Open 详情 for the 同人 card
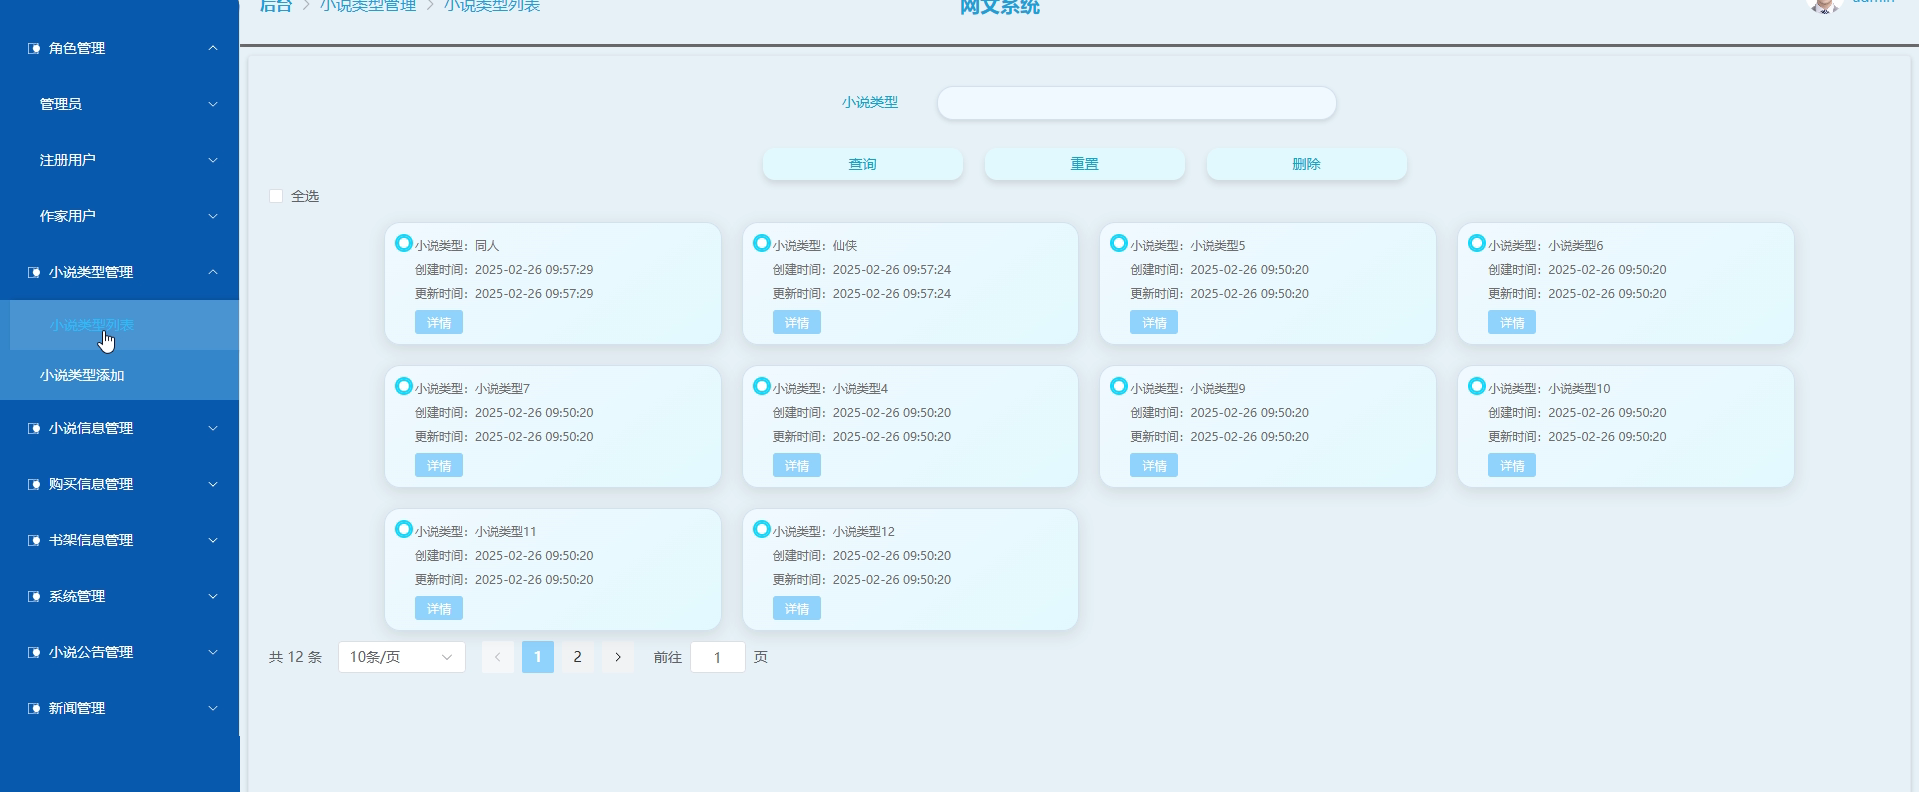Image resolution: width=1919 pixels, height=792 pixels. [439, 323]
